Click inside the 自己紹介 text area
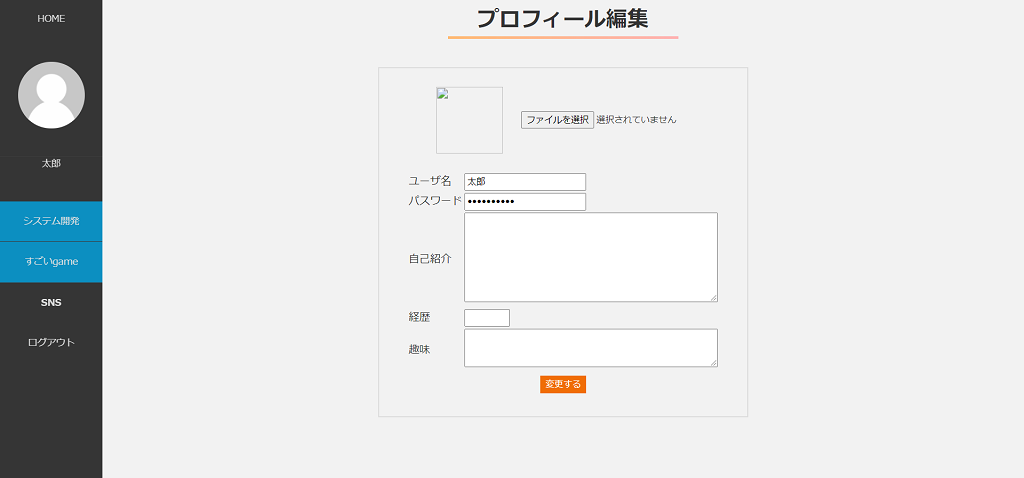The height and width of the screenshot is (478, 1024). [591, 257]
